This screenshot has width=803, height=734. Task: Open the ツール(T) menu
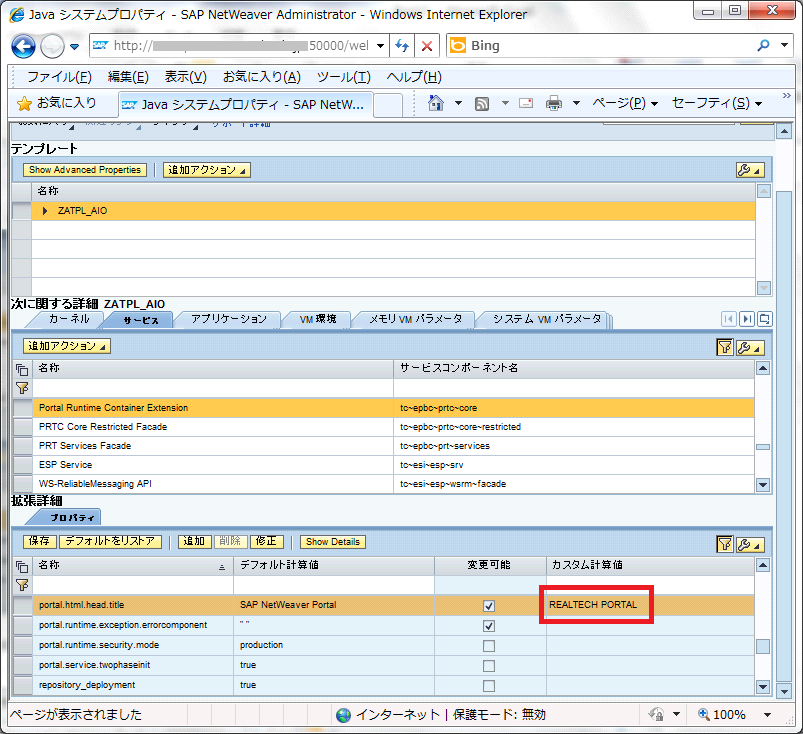coord(344,77)
